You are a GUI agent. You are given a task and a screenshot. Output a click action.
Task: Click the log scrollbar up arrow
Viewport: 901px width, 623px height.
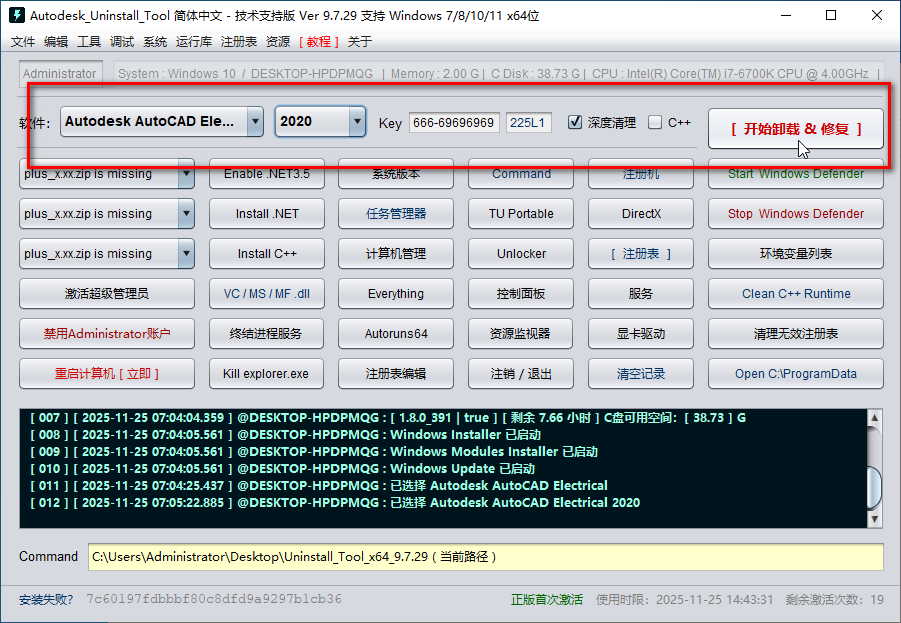coord(874,417)
